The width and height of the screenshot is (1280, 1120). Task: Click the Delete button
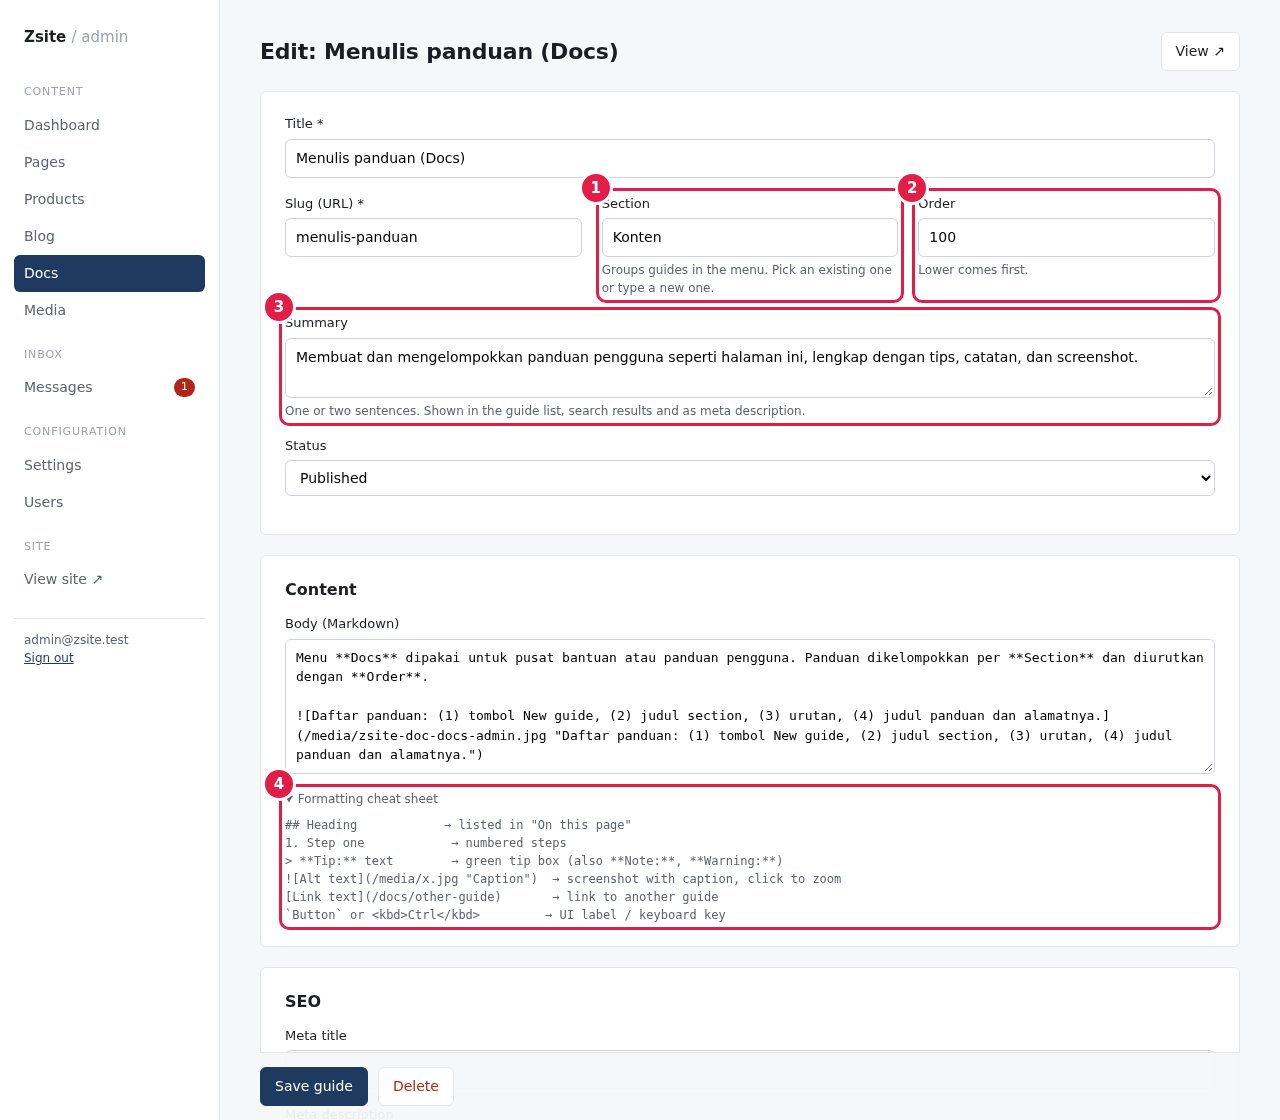click(416, 1086)
